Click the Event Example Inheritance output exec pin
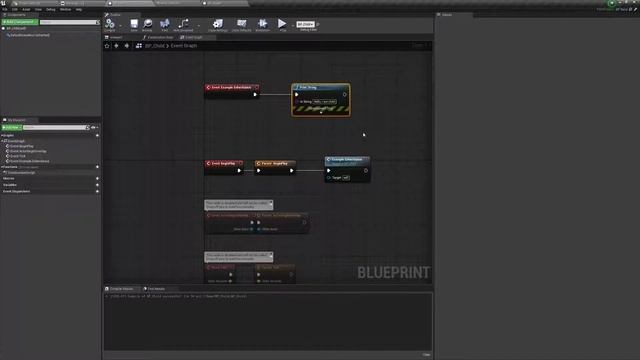 coord(255,95)
